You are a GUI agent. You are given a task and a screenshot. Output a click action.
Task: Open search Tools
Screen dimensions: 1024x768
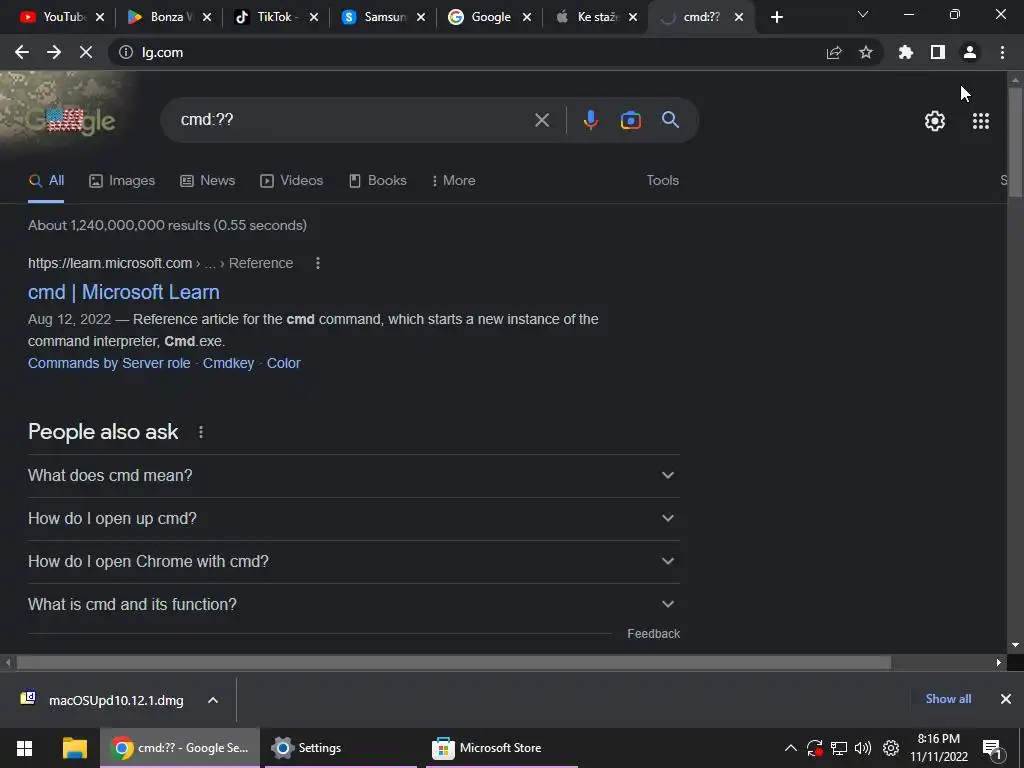pos(662,181)
